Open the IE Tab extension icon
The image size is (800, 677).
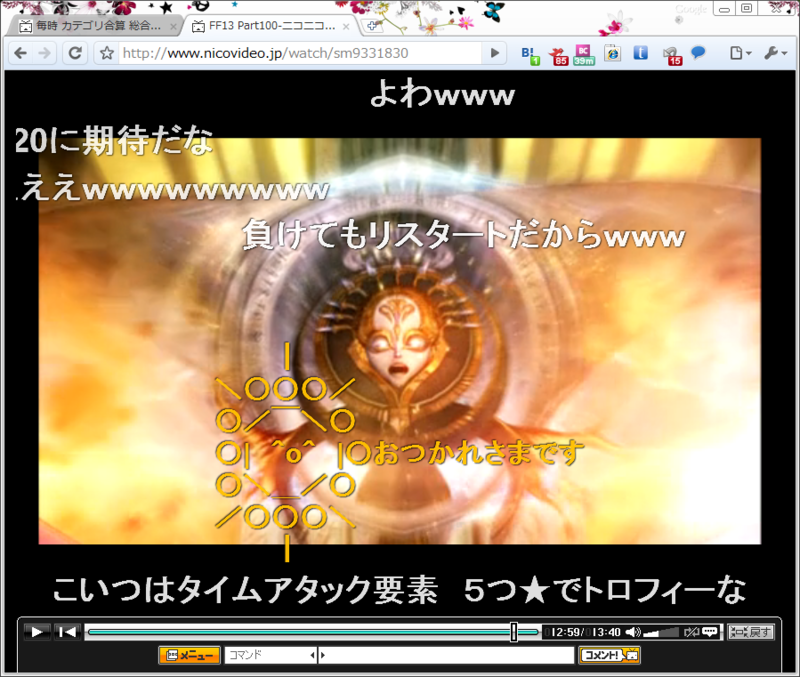612,54
